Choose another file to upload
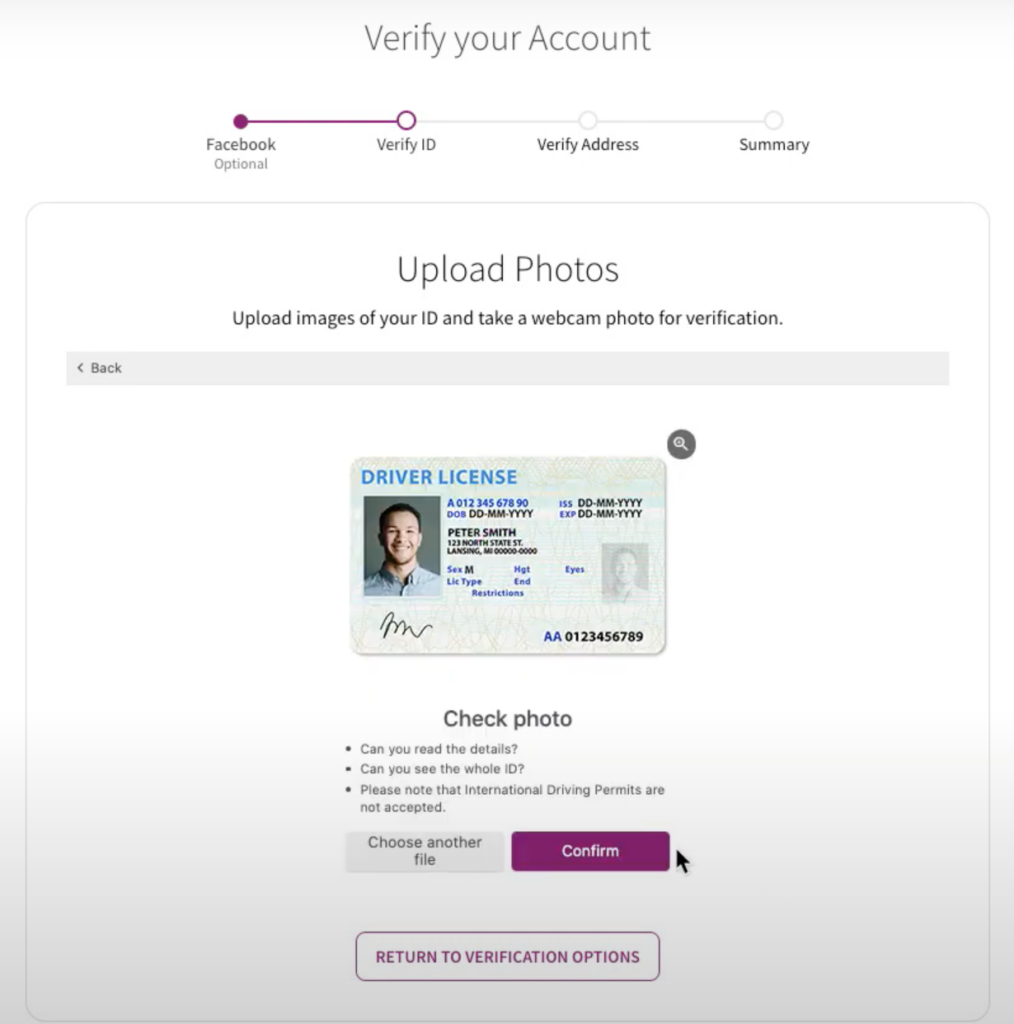 click(x=424, y=851)
